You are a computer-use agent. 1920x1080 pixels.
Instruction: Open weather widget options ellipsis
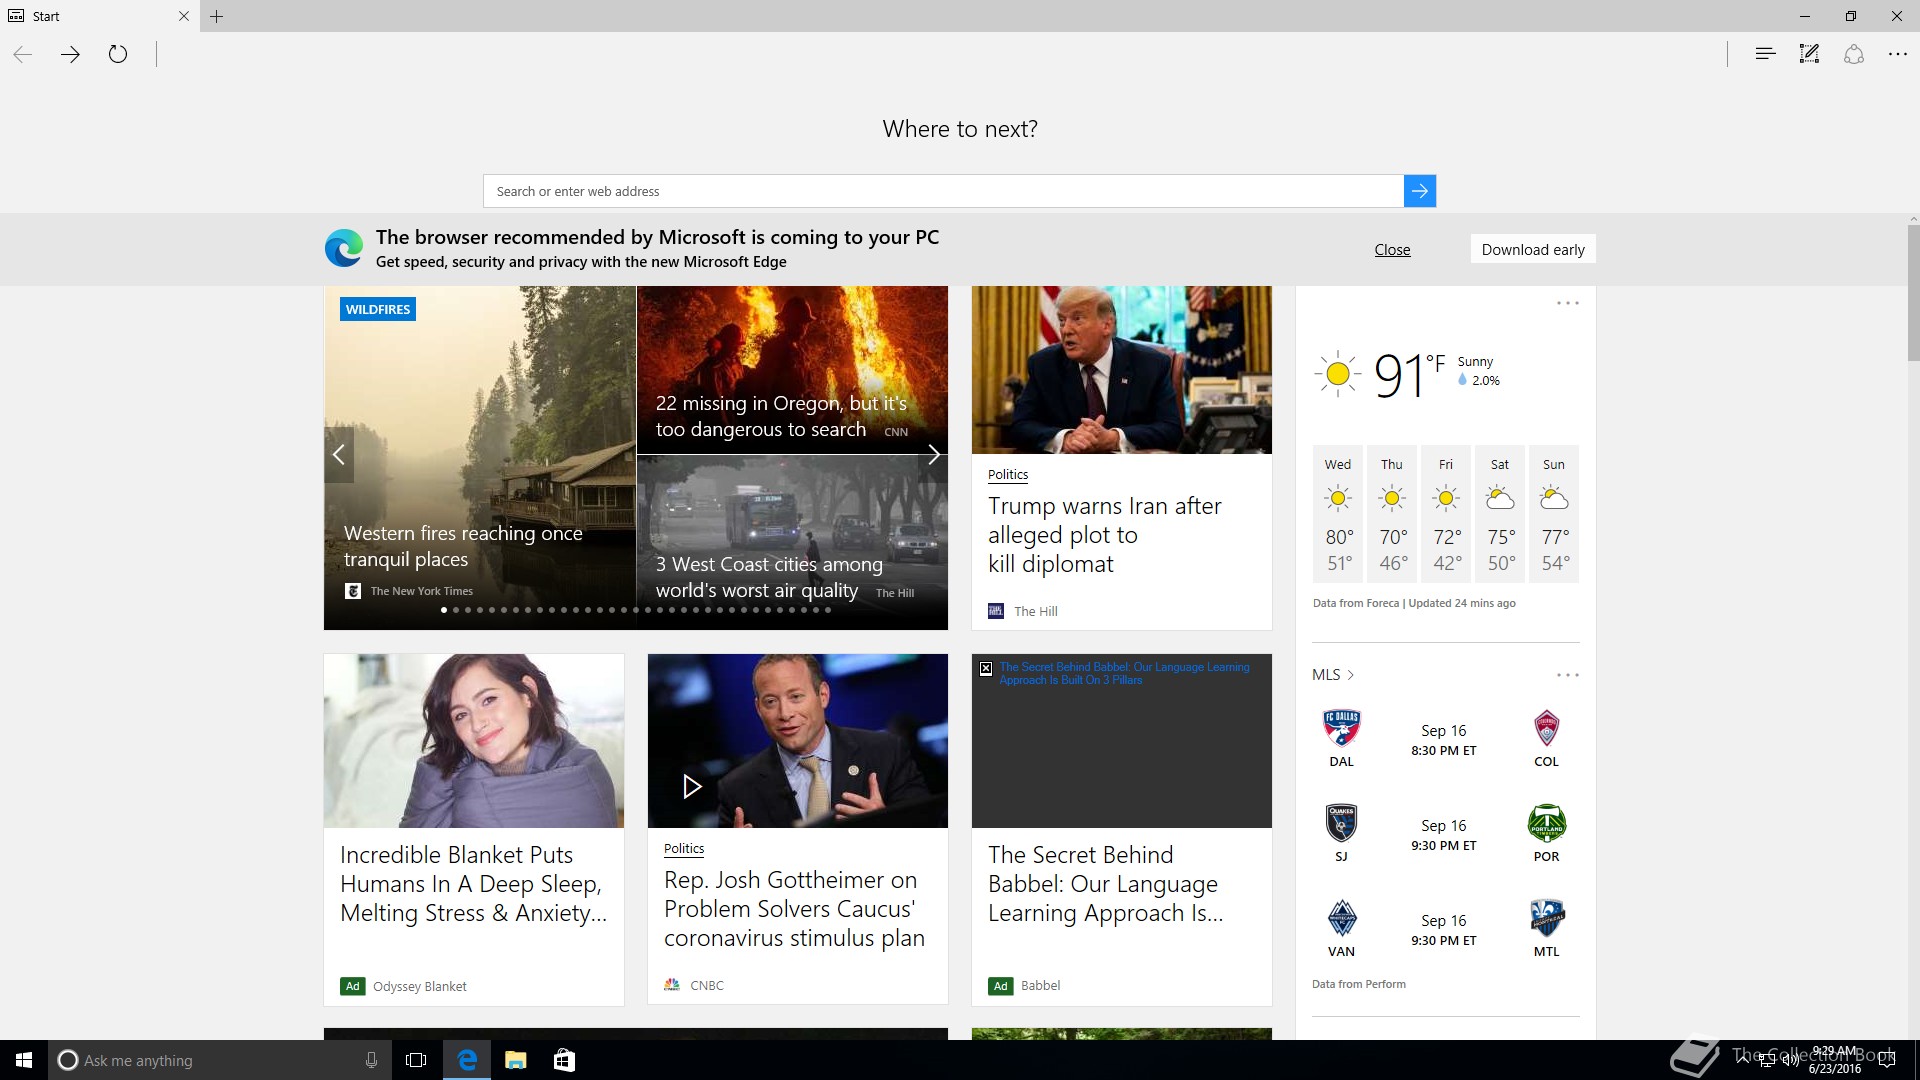(x=1568, y=303)
